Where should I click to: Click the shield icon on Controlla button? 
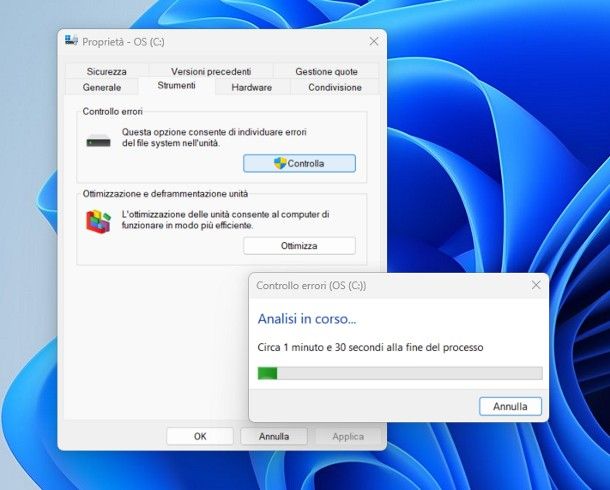point(280,163)
